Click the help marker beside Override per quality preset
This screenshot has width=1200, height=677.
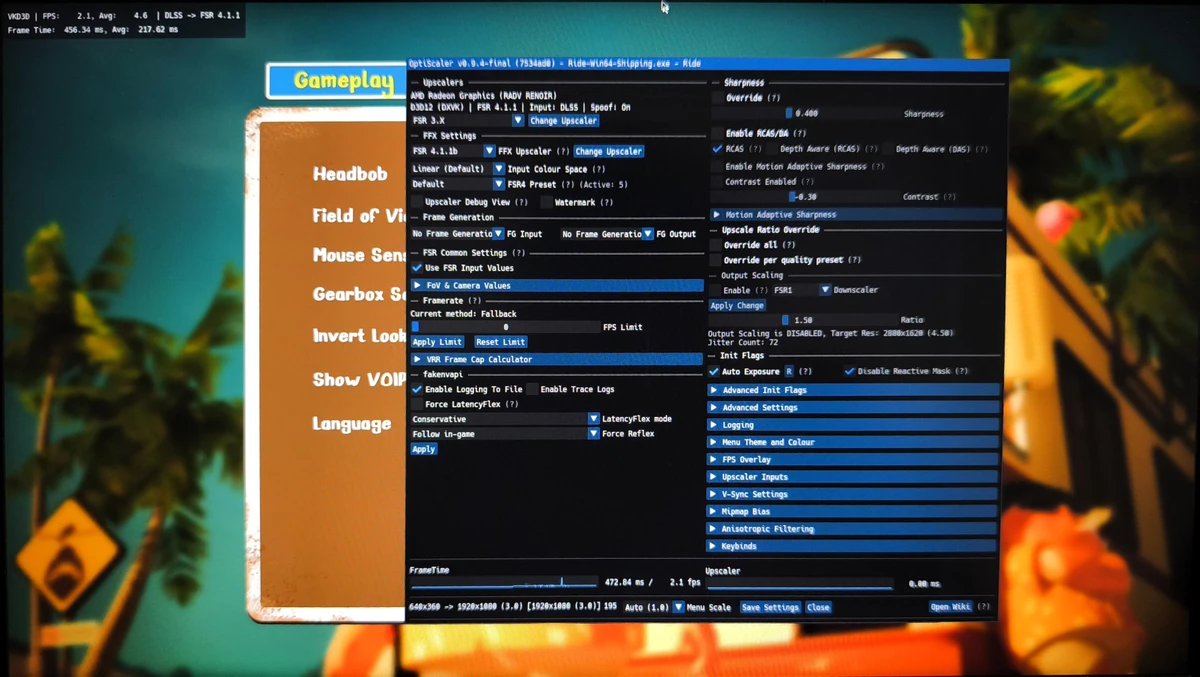854,260
